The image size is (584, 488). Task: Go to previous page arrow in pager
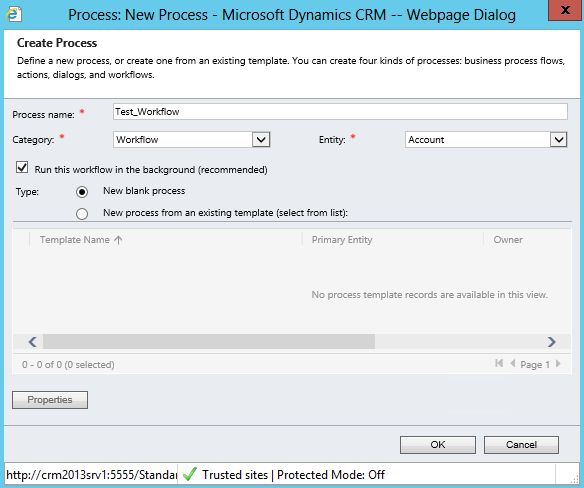pos(512,363)
